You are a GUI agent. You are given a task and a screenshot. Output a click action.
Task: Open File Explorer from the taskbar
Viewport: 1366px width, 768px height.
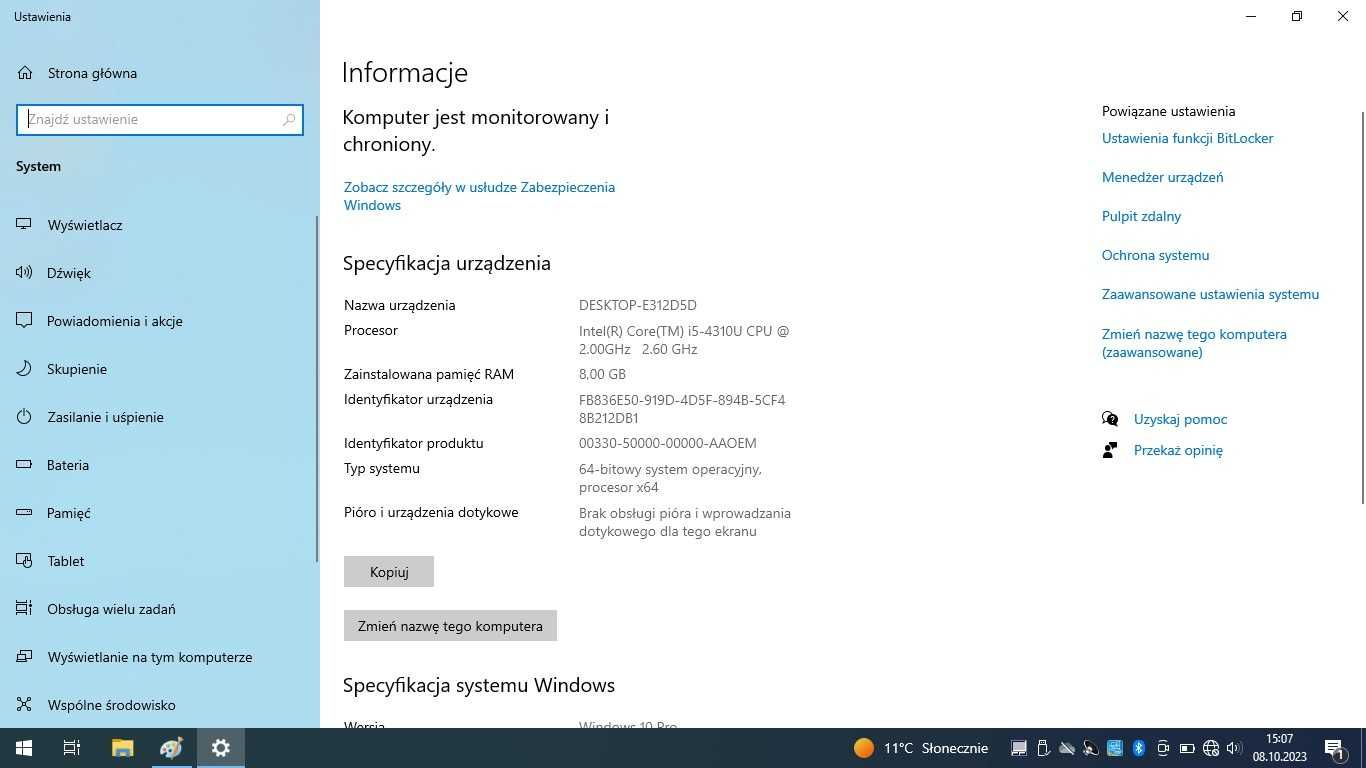(x=122, y=748)
